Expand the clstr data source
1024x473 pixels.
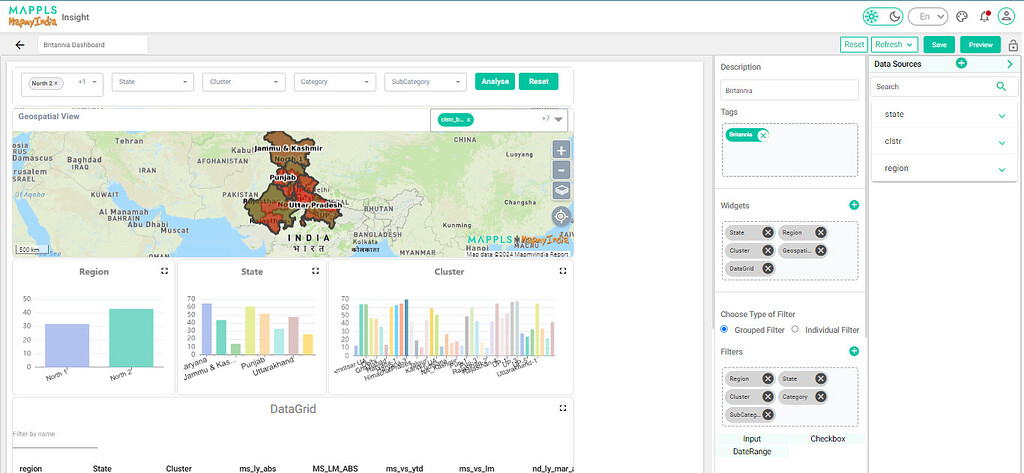coord(1002,142)
